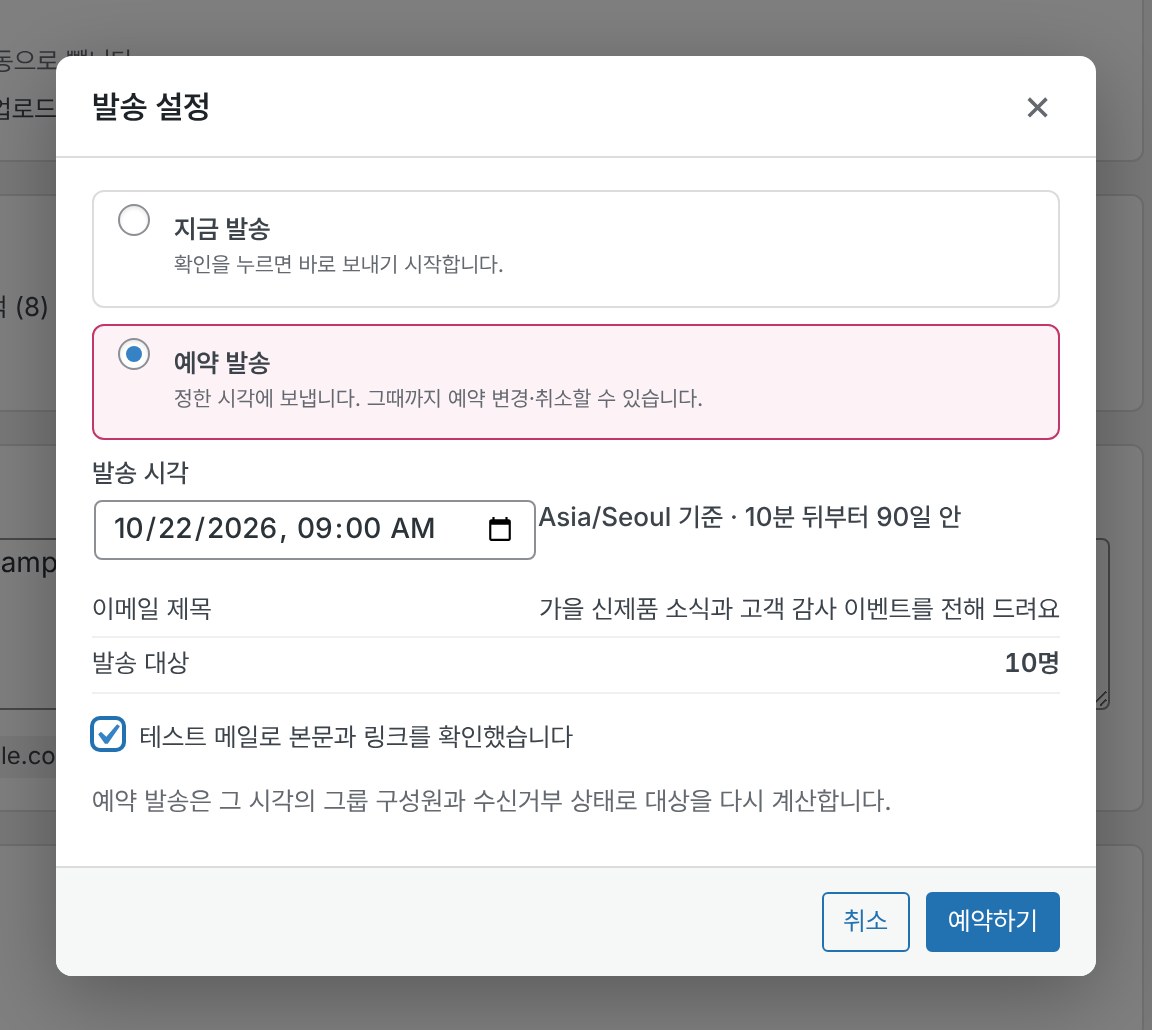This screenshot has height=1030, width=1152.
Task: Click the 발송 시각 label
Action: tap(140, 472)
